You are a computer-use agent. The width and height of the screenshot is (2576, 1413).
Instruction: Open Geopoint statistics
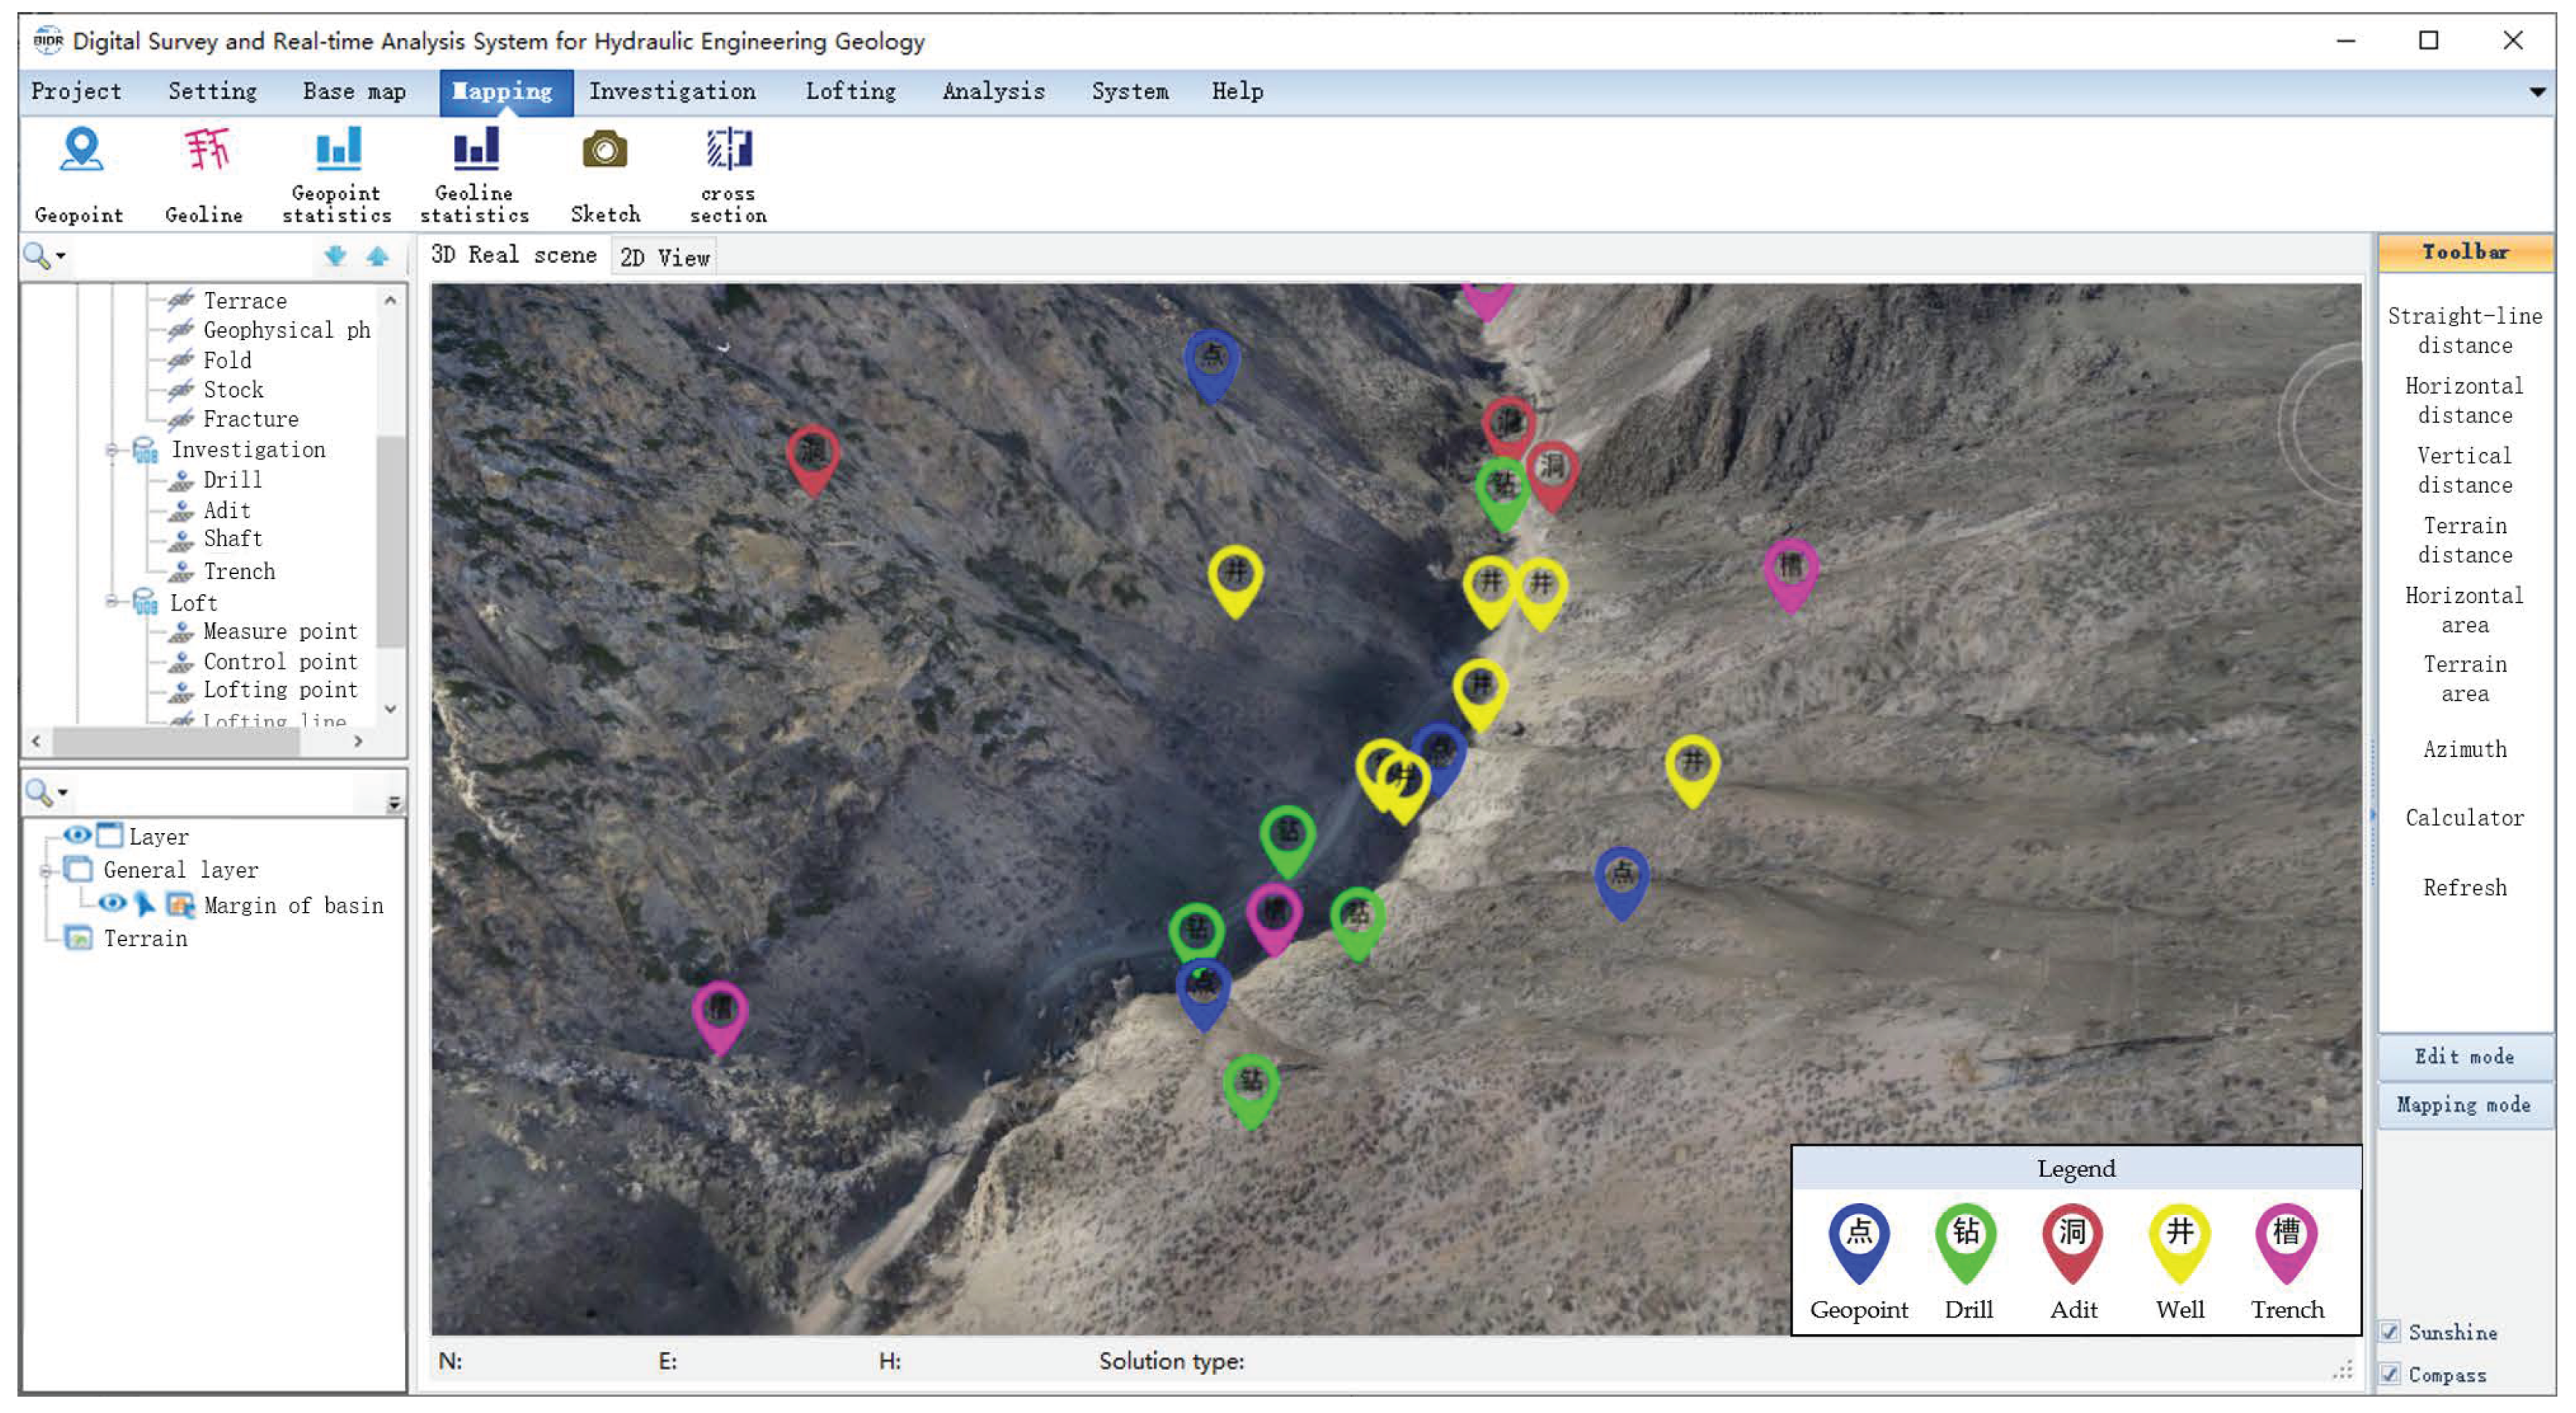pos(337,151)
